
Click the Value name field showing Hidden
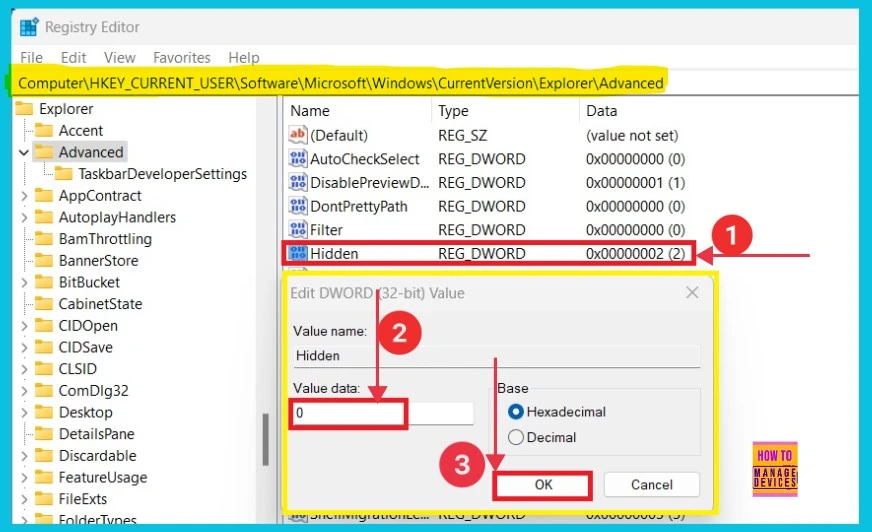click(x=497, y=356)
